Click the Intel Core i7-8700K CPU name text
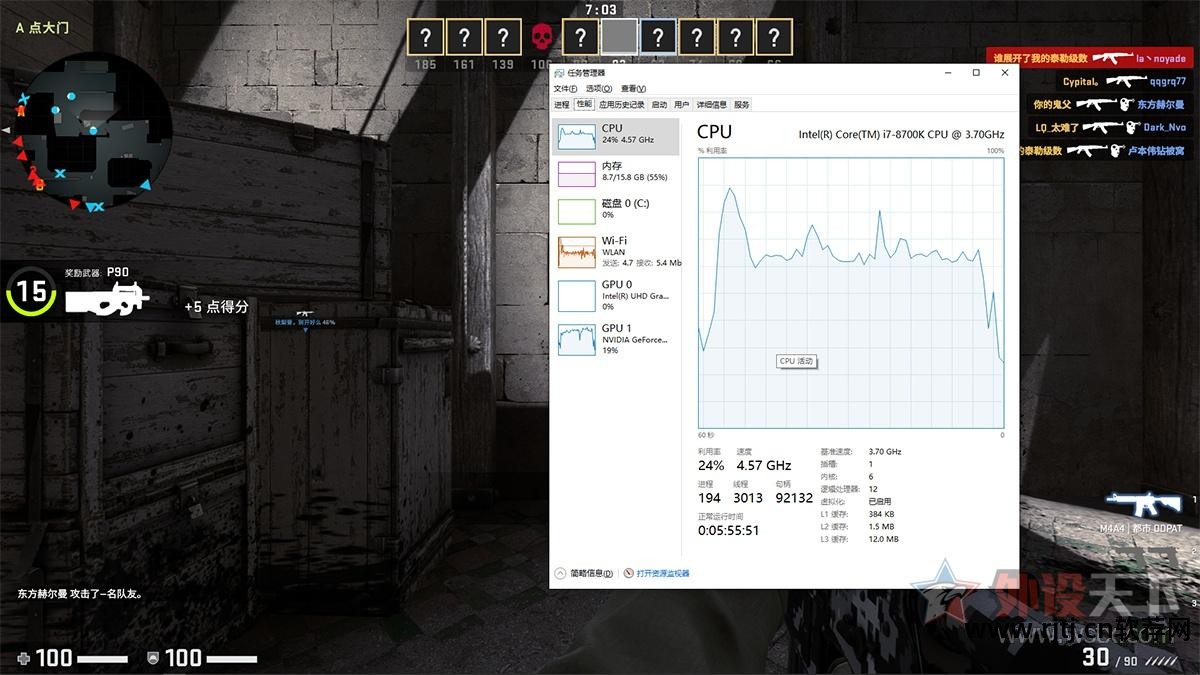 [x=901, y=134]
